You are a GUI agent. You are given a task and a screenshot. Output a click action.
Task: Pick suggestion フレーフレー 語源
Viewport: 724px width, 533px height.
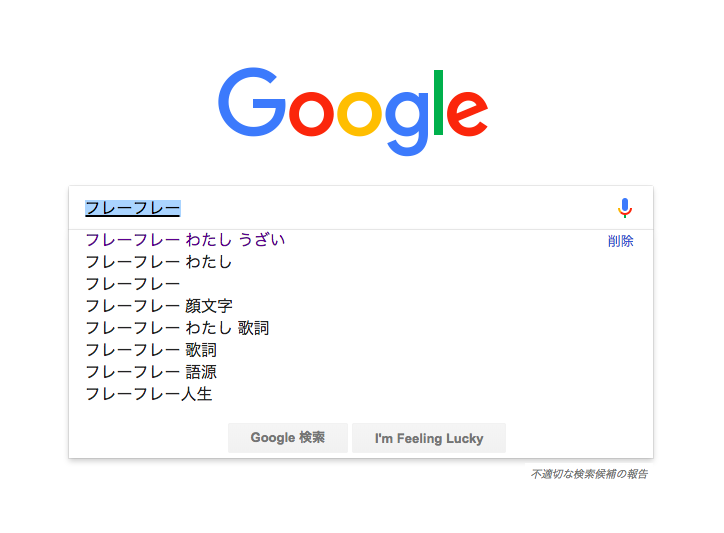click(151, 372)
